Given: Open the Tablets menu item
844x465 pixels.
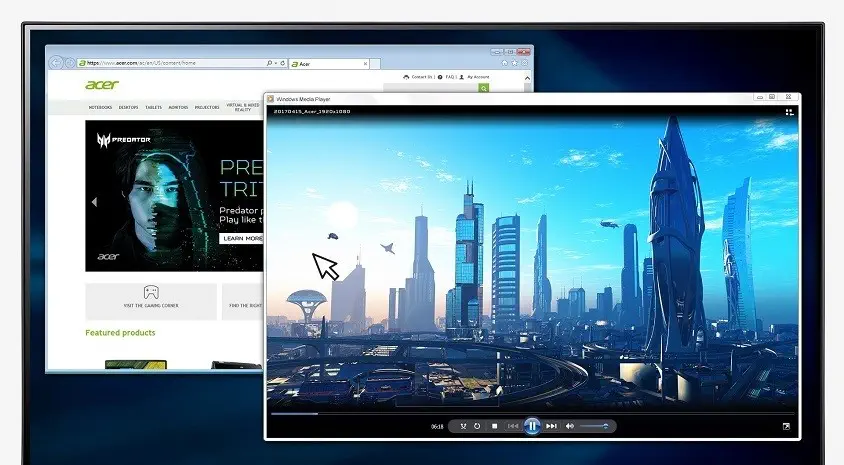Looking at the screenshot, I should (x=153, y=107).
